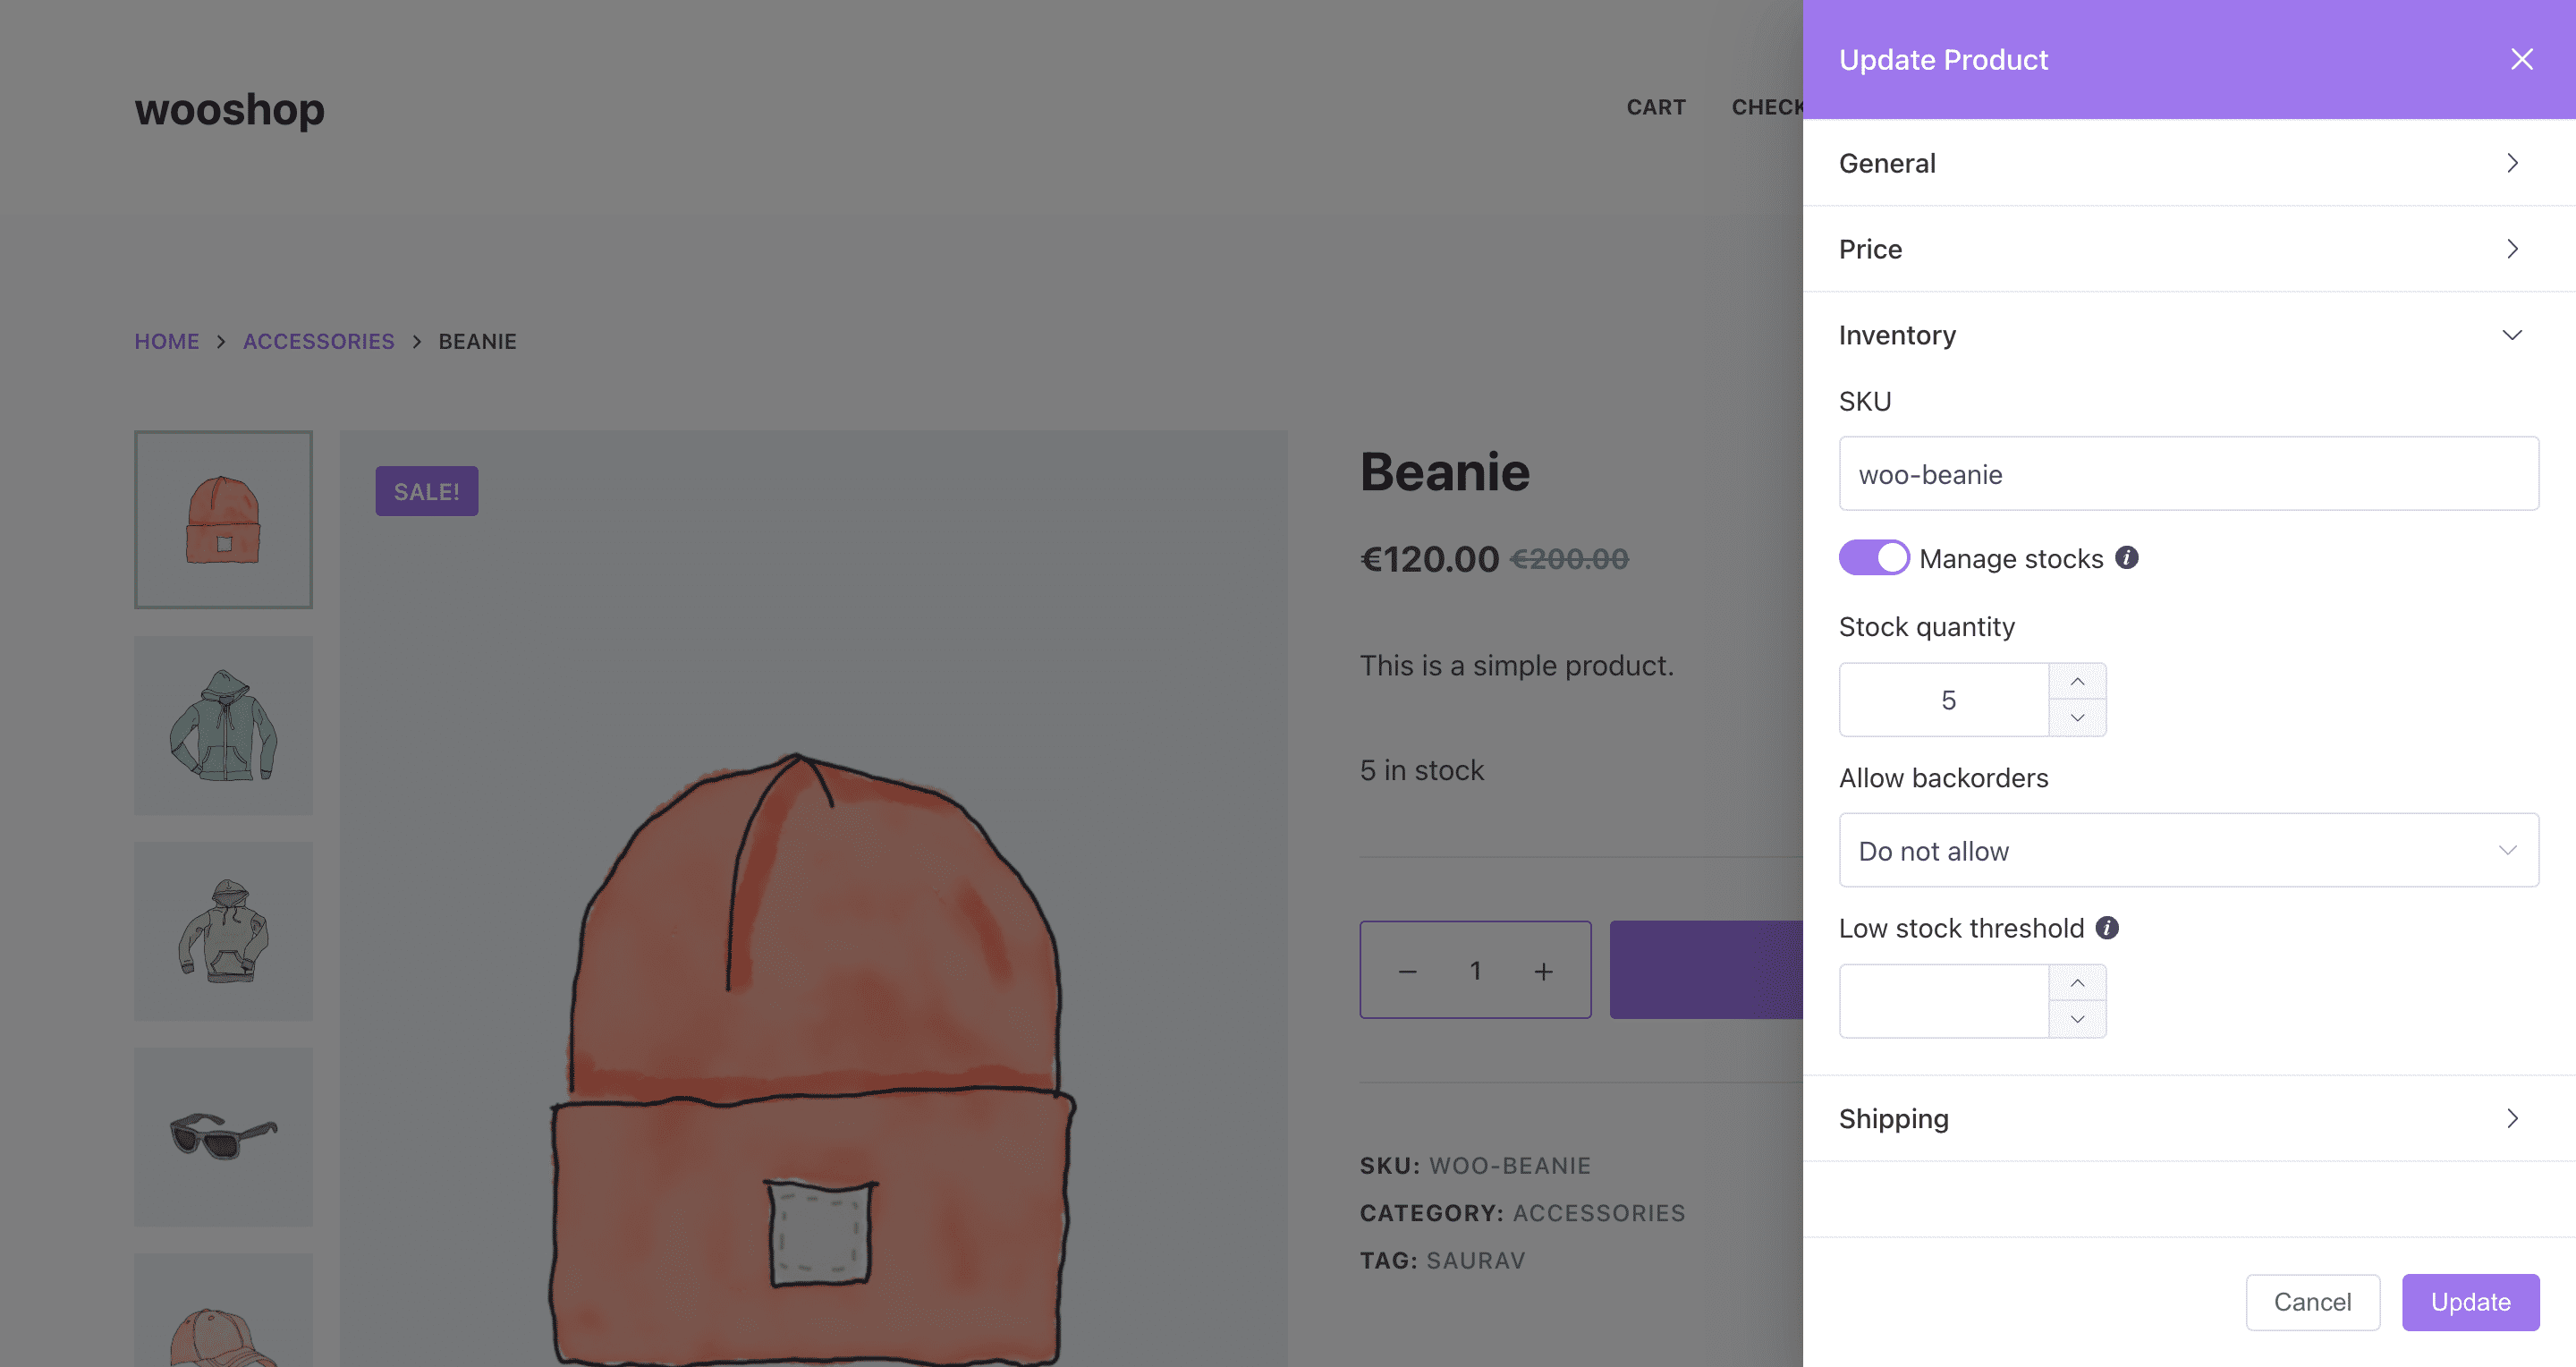Click Cancel to discard product changes
The image size is (2576, 1367).
tap(2312, 1301)
